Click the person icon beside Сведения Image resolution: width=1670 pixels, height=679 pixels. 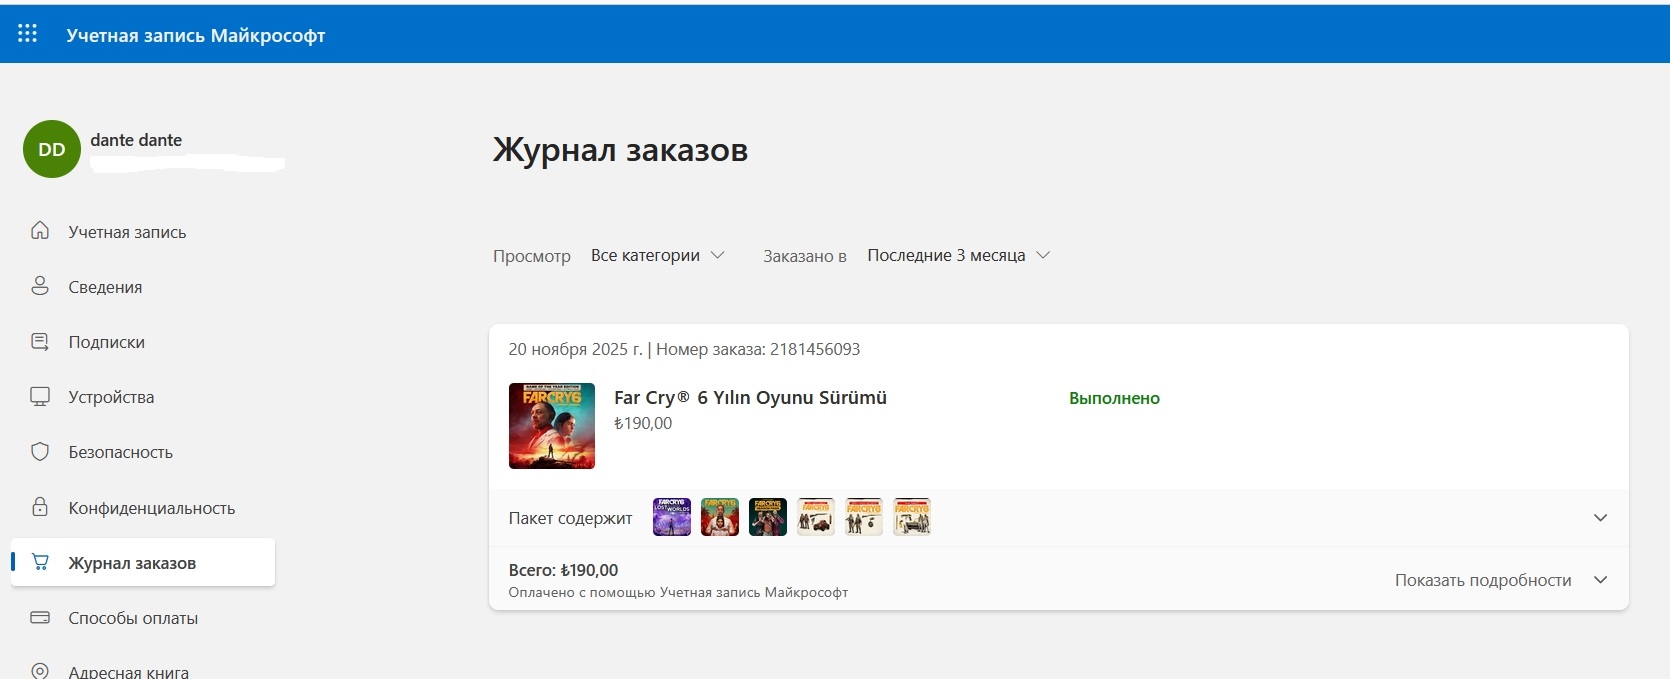point(40,286)
